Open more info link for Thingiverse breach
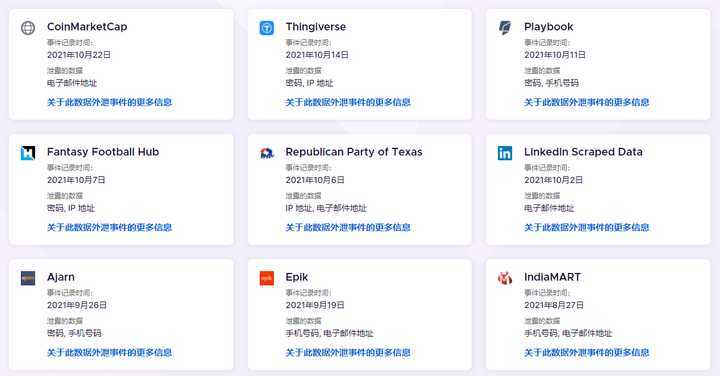Viewport: 720px width, 376px height. 348,102
